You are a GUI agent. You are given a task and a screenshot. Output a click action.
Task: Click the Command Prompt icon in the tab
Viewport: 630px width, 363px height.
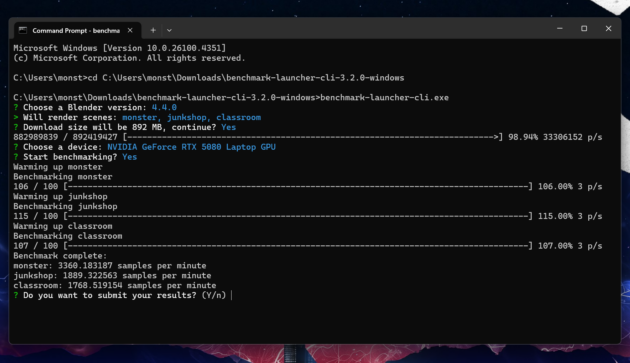tap(23, 30)
